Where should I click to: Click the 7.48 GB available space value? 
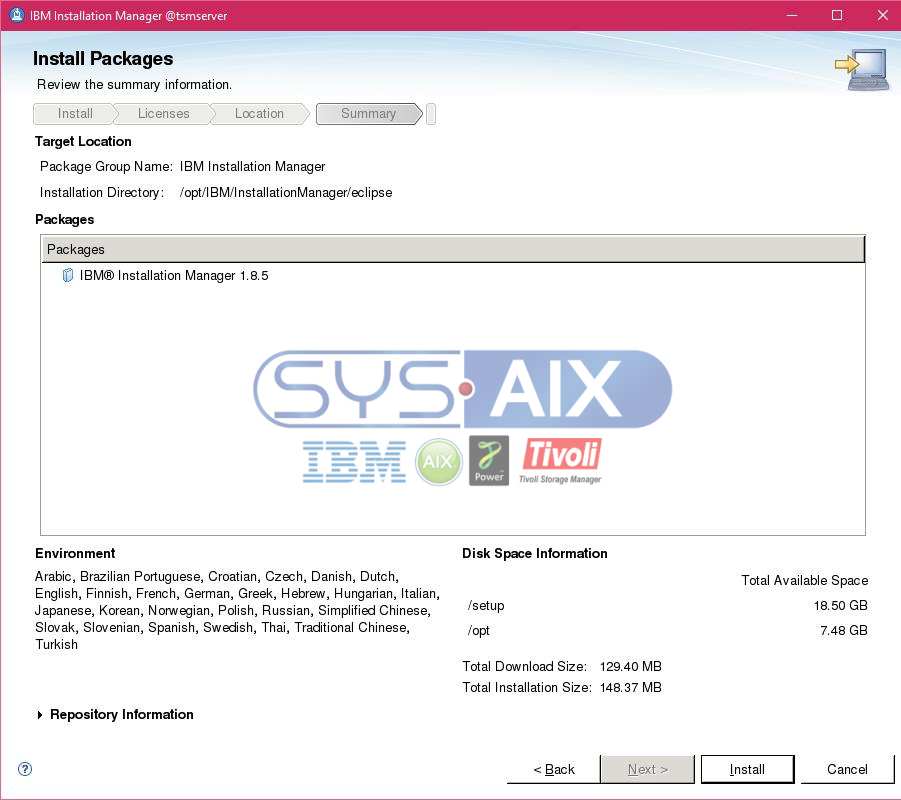[844, 630]
